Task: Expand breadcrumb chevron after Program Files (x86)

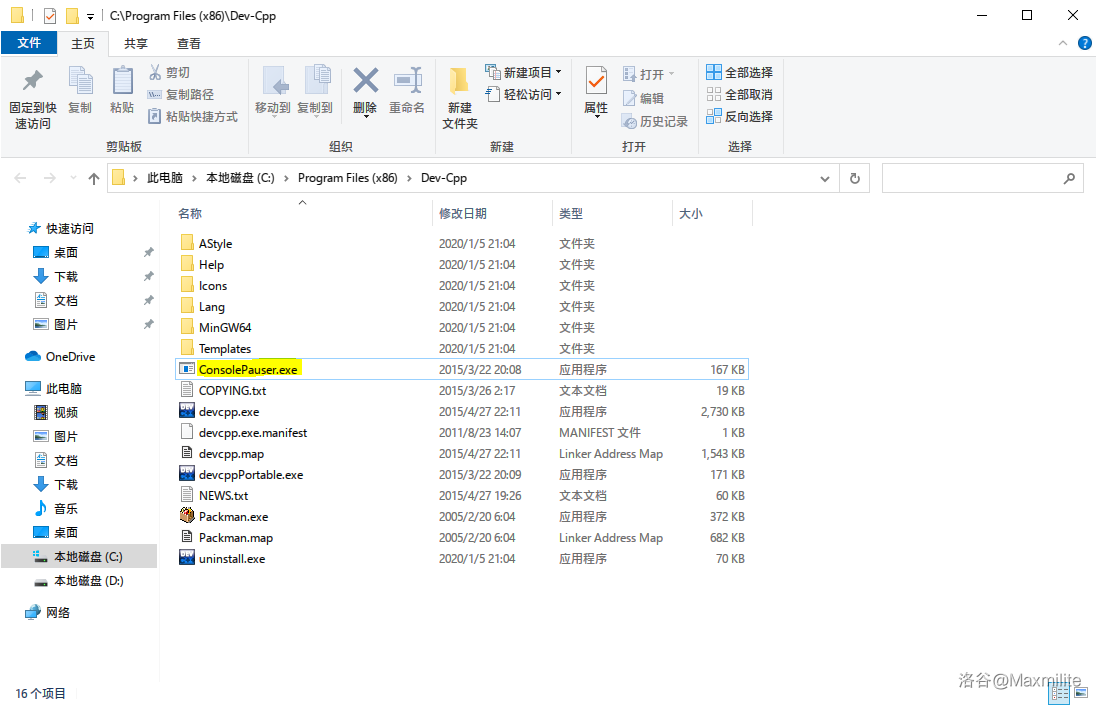Action: click(x=409, y=178)
